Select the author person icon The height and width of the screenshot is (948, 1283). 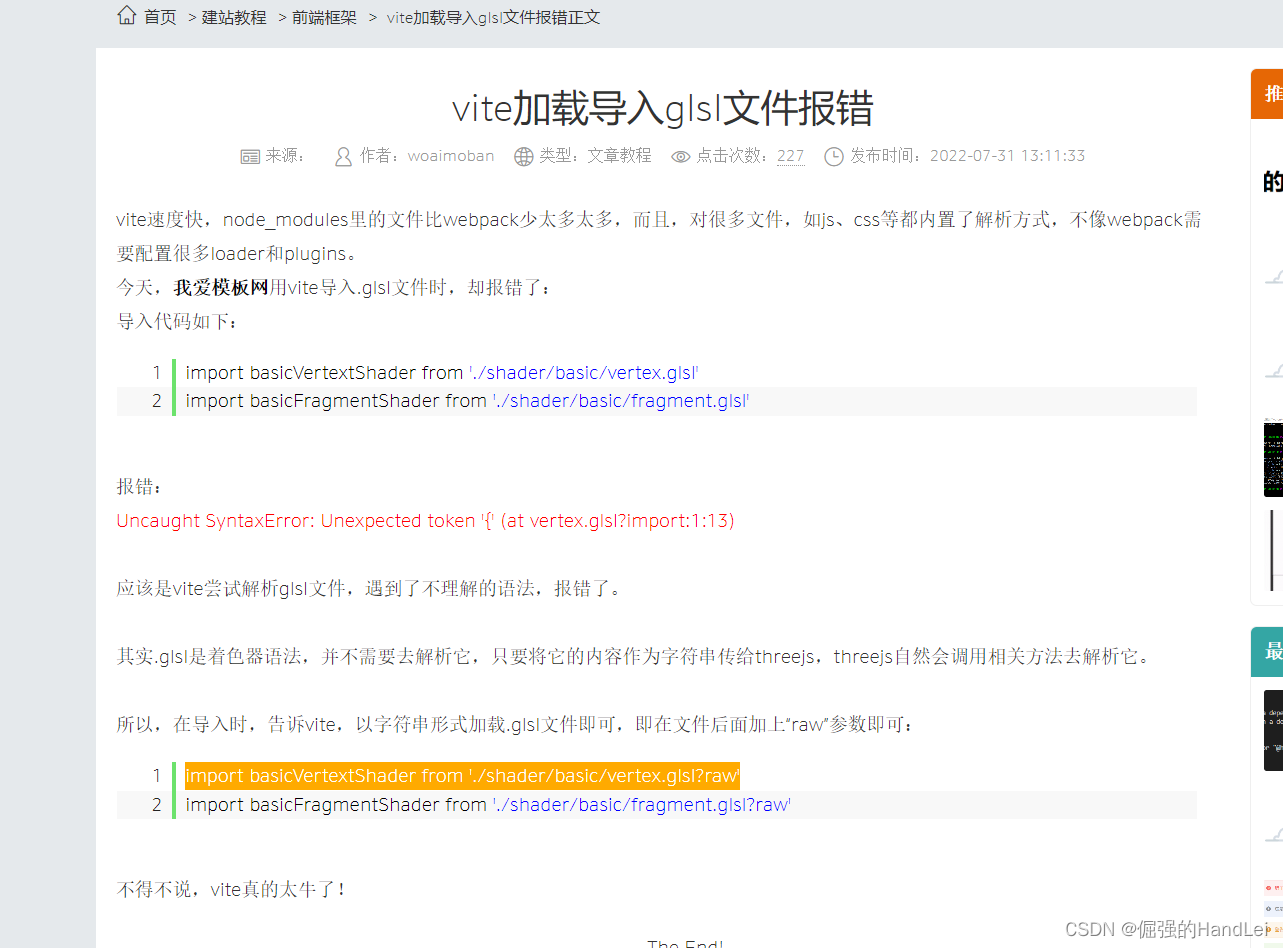[x=343, y=156]
